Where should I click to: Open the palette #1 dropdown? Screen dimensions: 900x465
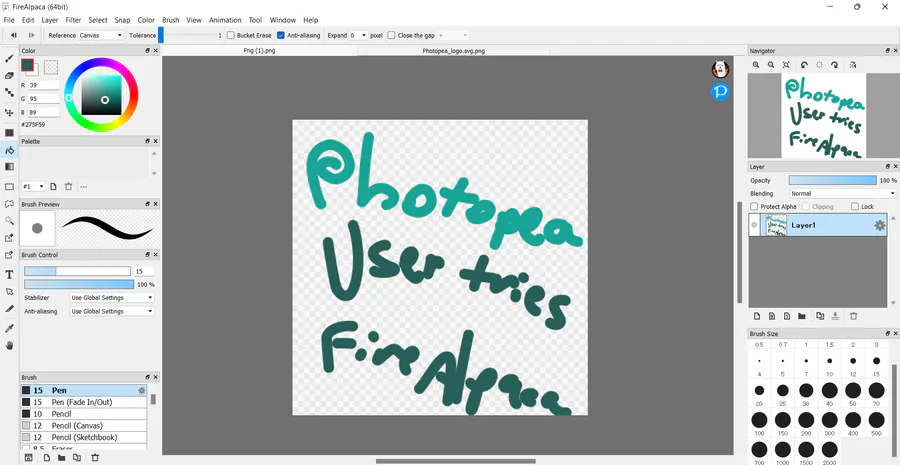coord(33,187)
